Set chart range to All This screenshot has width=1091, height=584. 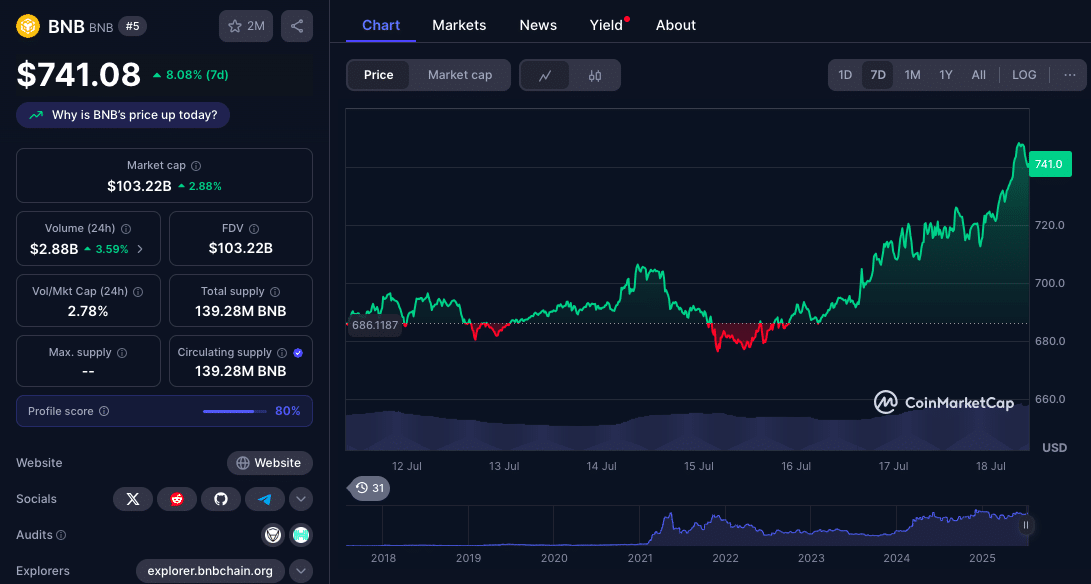pos(978,75)
